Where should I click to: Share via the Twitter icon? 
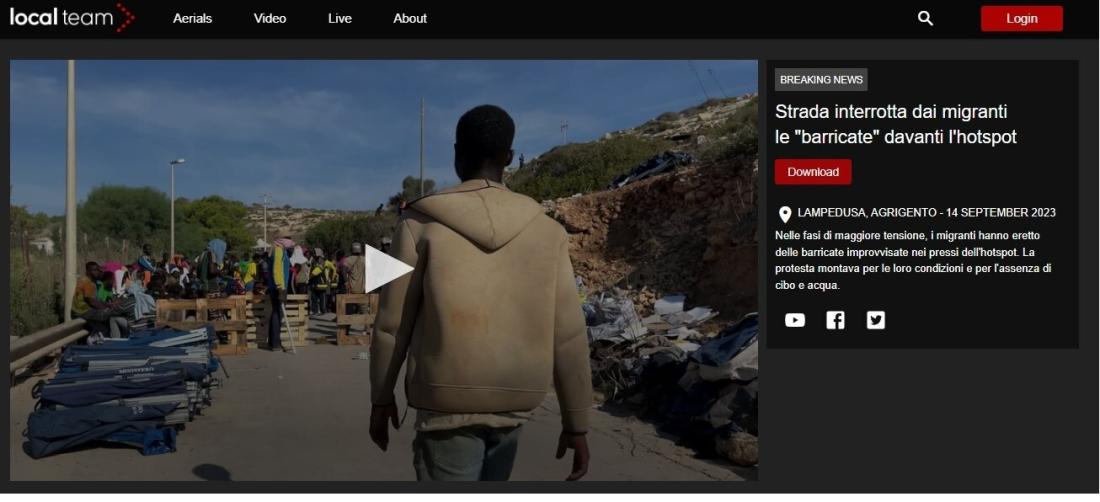coord(876,320)
